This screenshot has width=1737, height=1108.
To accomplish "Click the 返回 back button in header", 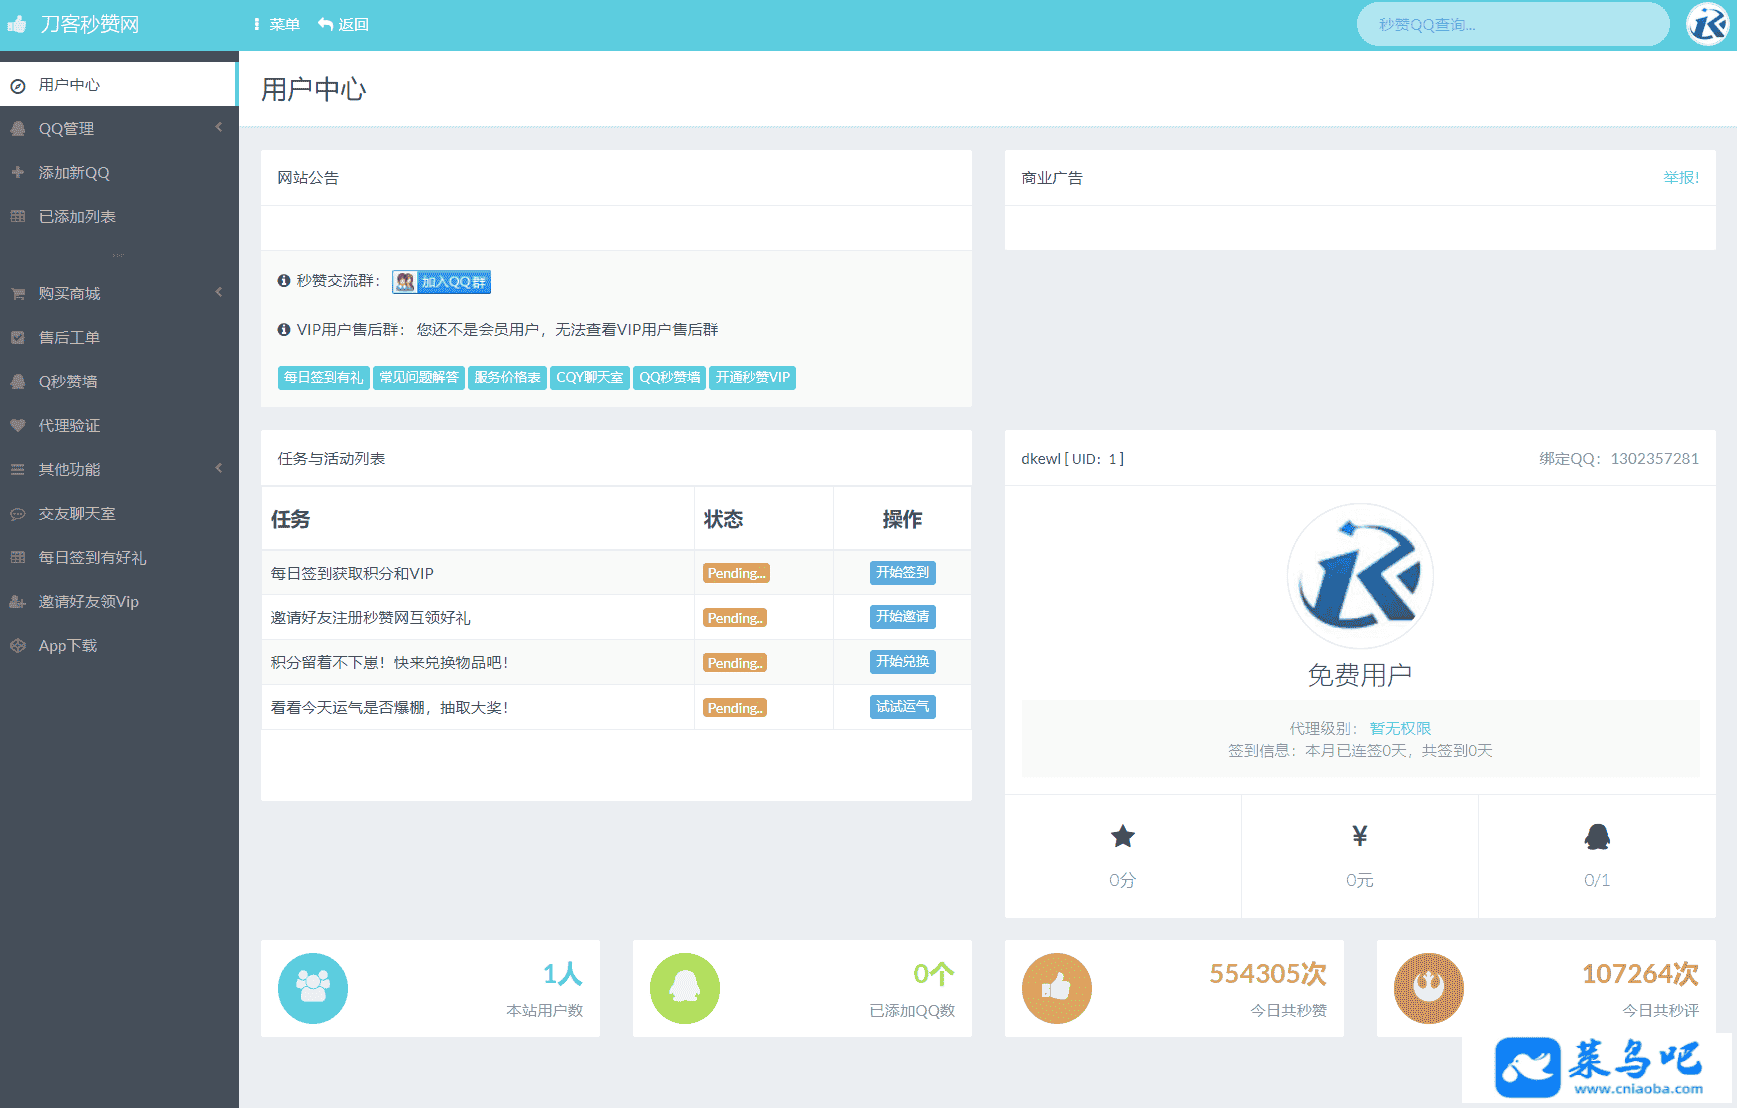I will [344, 24].
